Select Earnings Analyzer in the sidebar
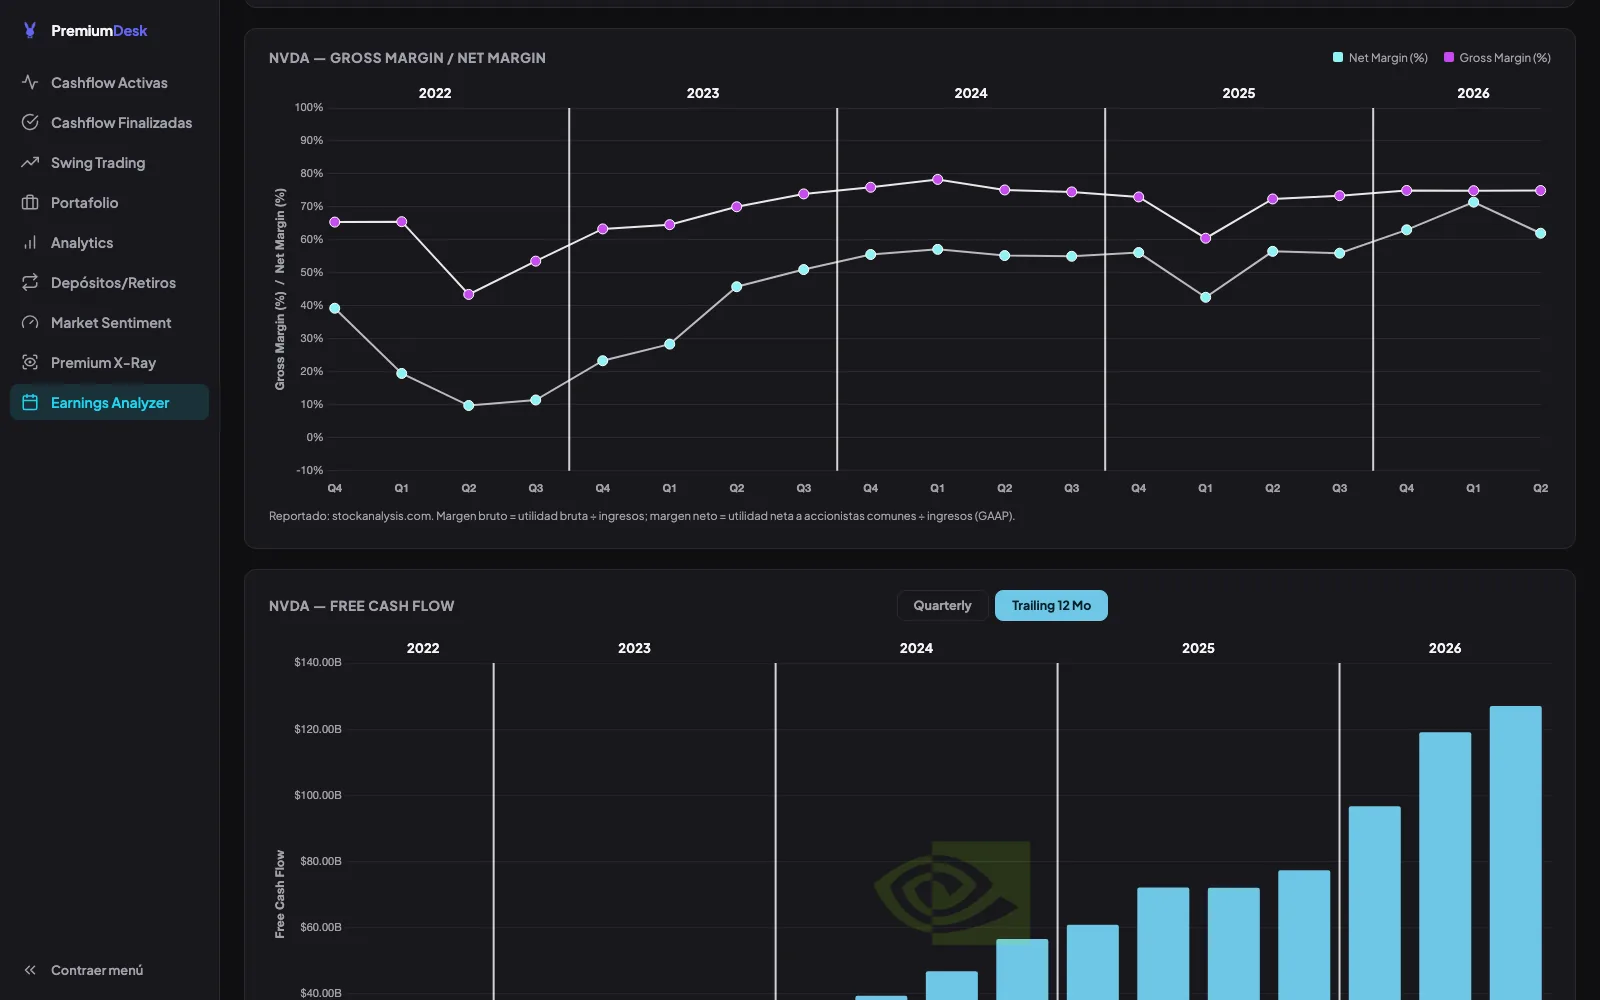Viewport: 1600px width, 1000px height. [109, 403]
